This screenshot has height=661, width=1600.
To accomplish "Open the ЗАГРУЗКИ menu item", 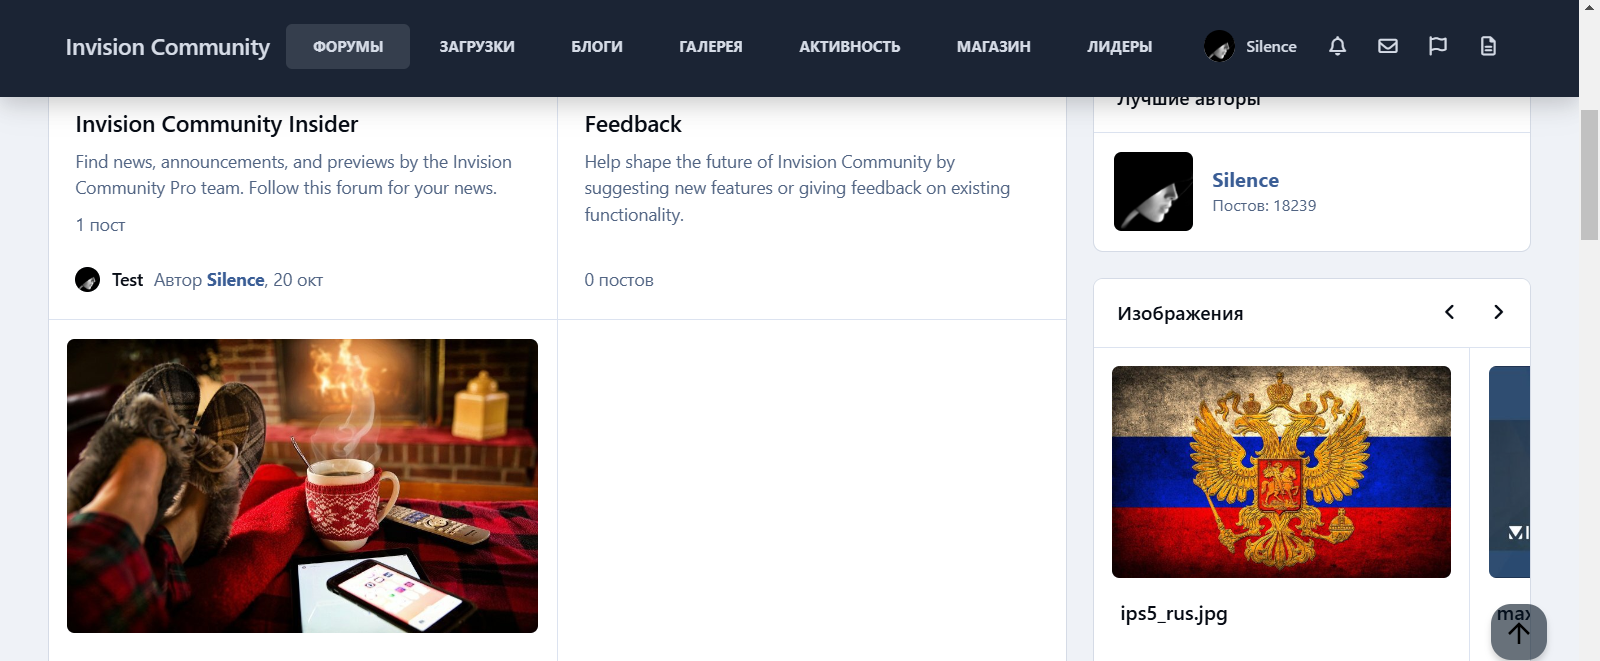I will (x=477, y=47).
